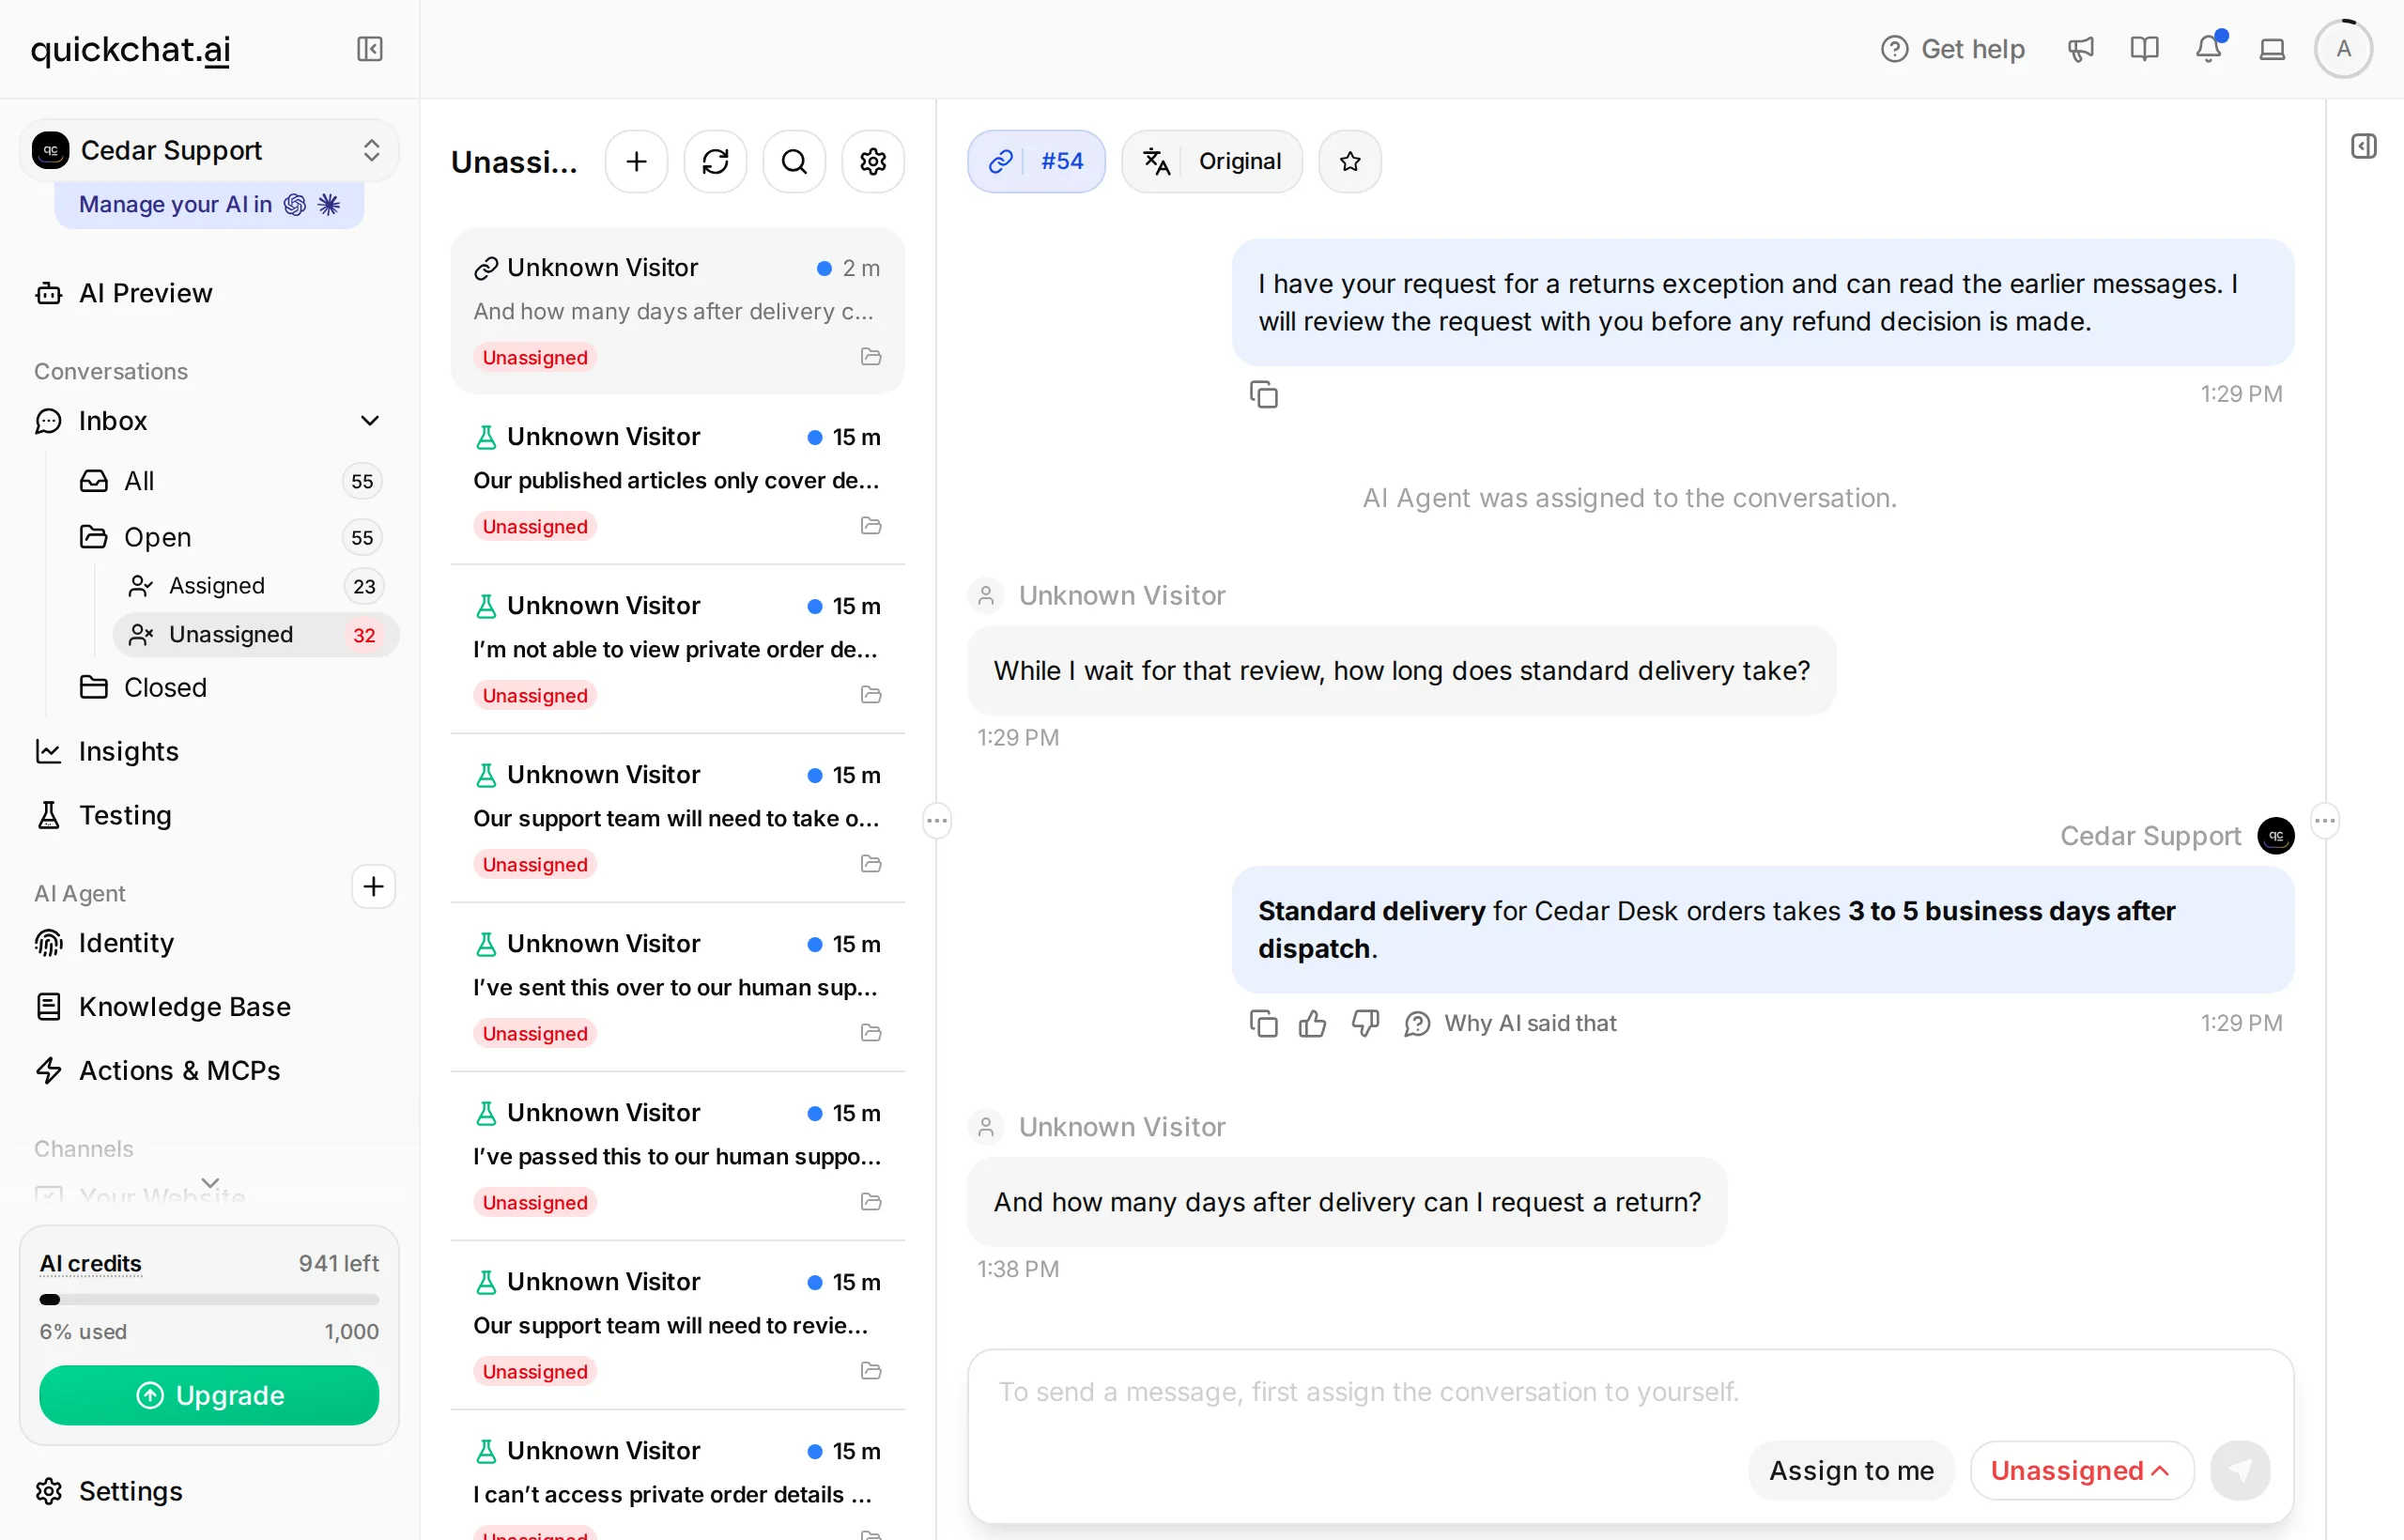Click the green Upgrade button
This screenshot has height=1540, width=2404.
coord(209,1396)
